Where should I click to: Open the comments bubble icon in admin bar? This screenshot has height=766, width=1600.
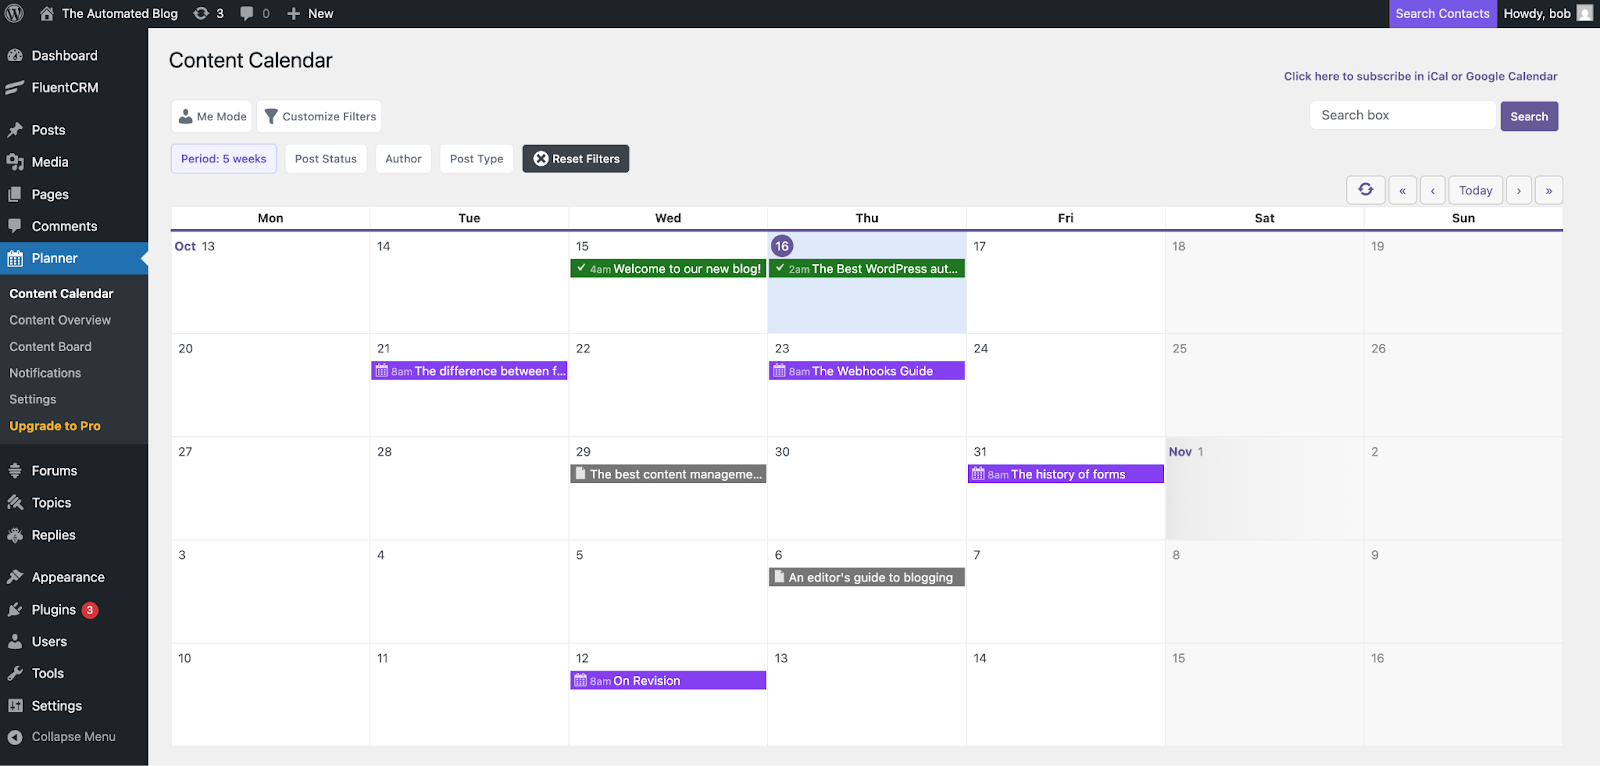point(247,13)
